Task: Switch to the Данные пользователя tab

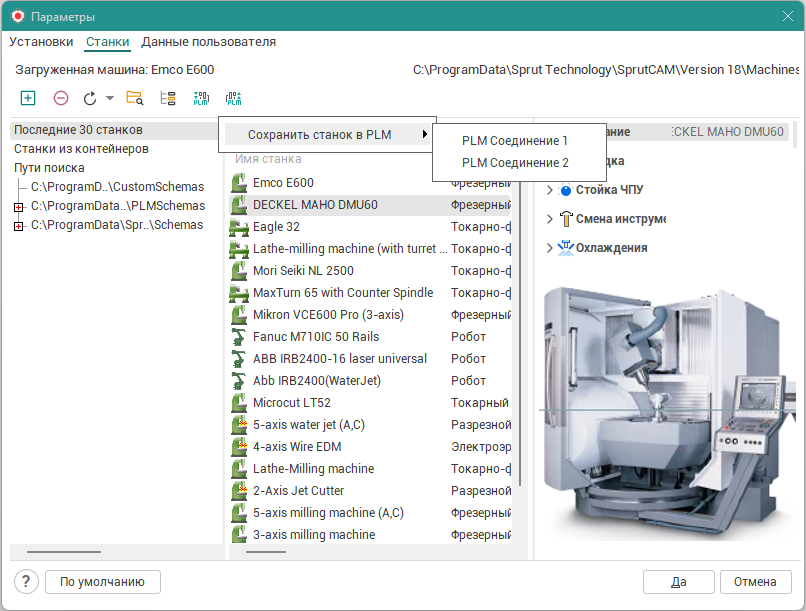Action: click(208, 42)
